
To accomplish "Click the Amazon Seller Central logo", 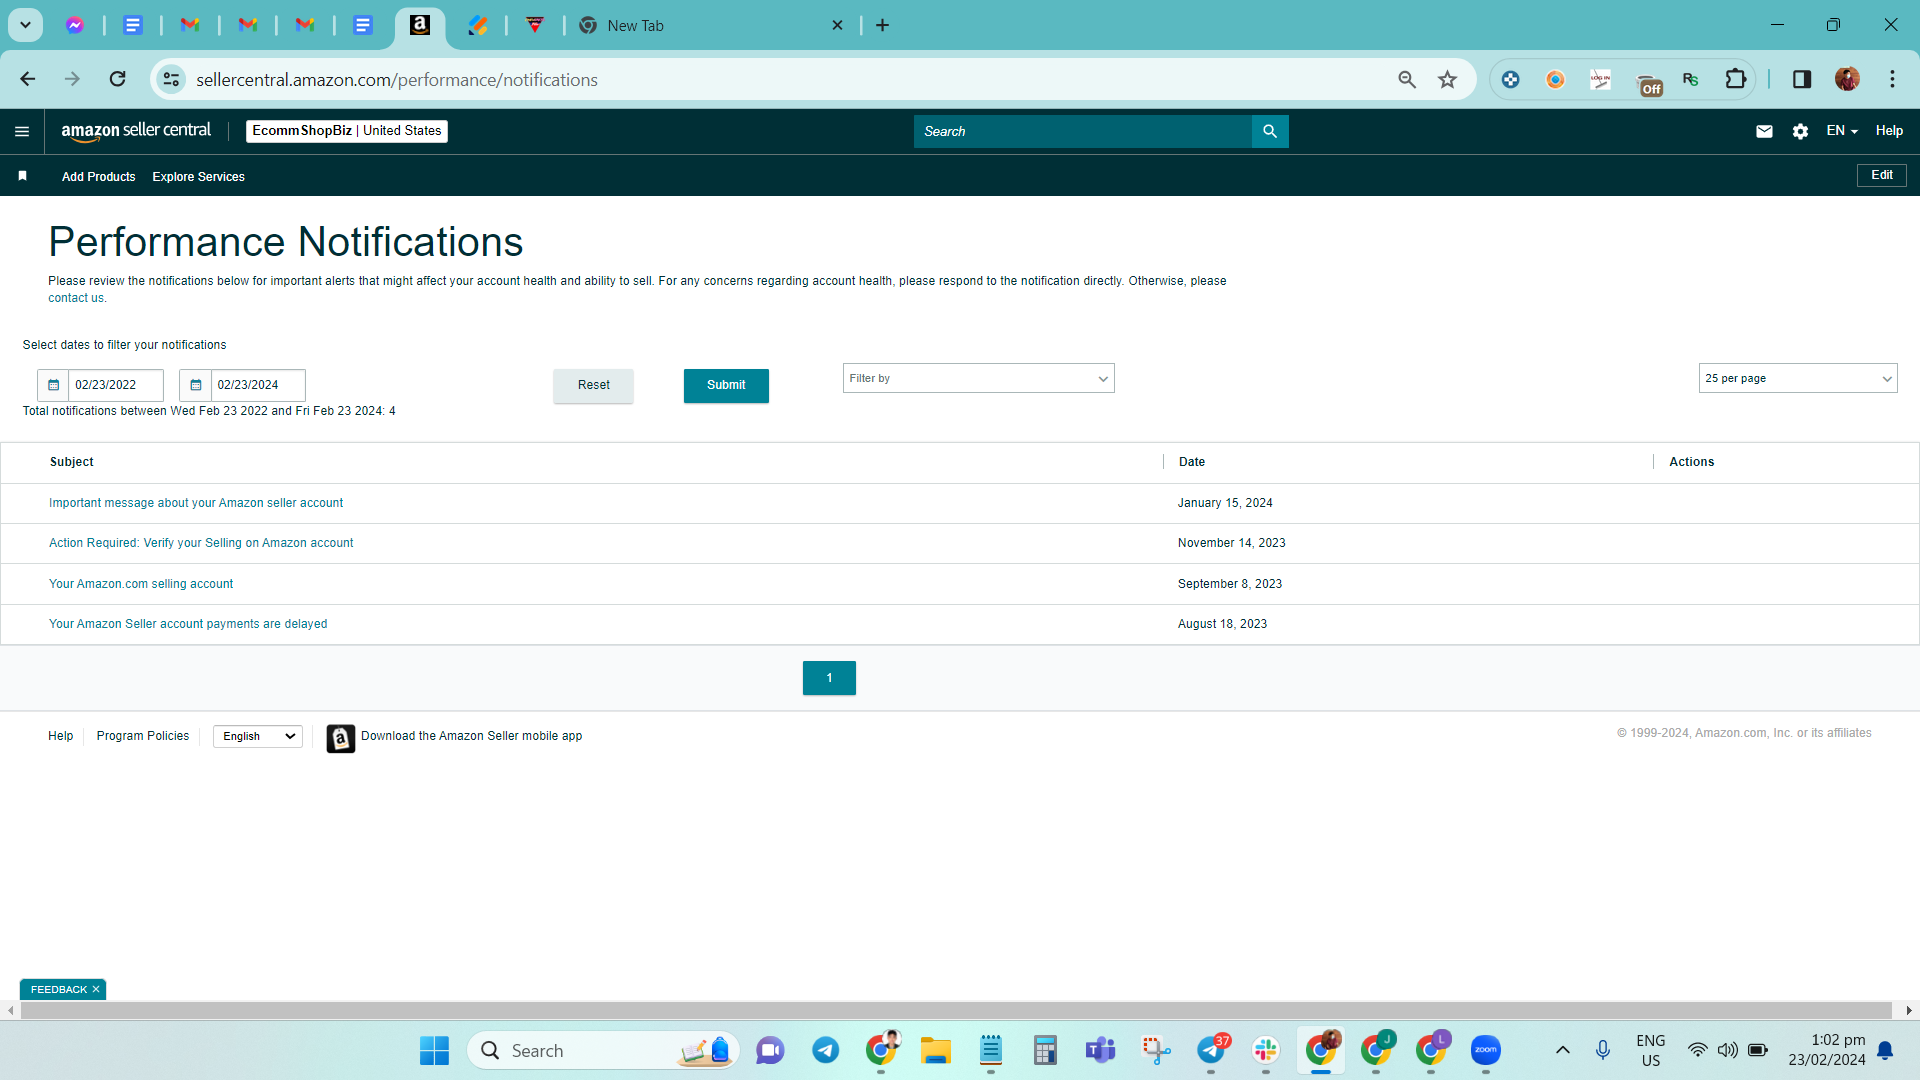I will (136, 131).
